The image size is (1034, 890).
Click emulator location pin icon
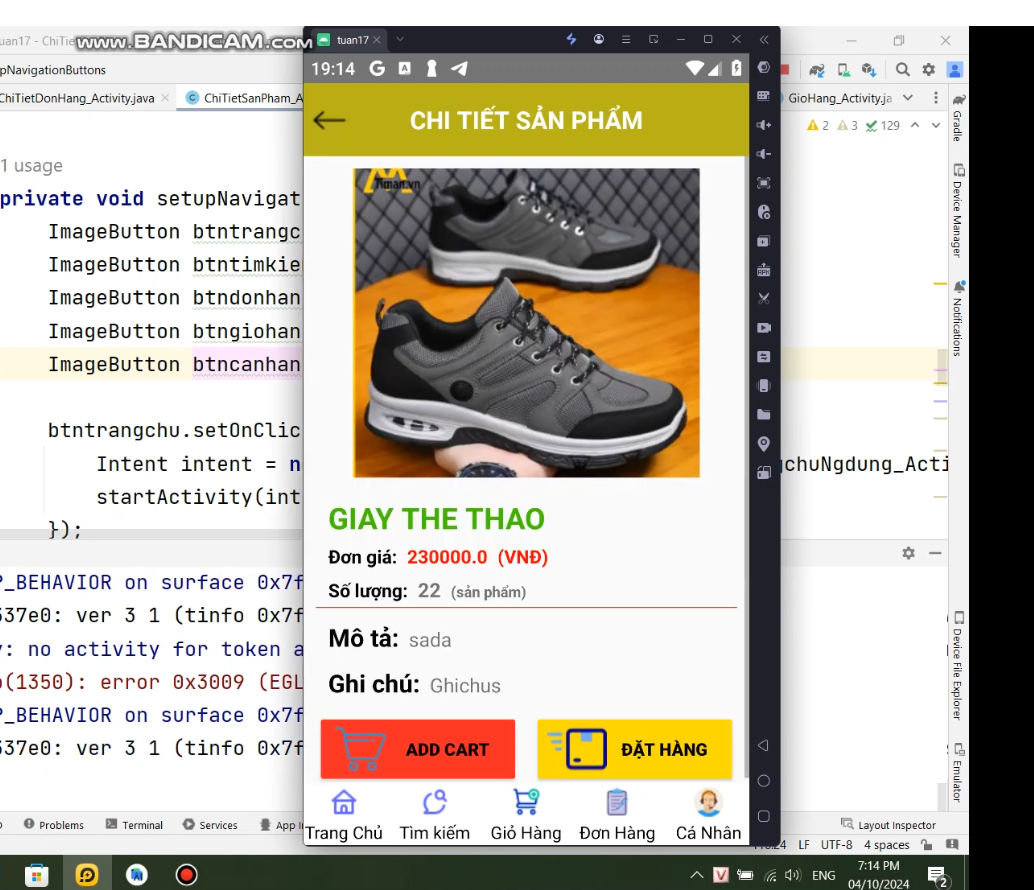(764, 444)
